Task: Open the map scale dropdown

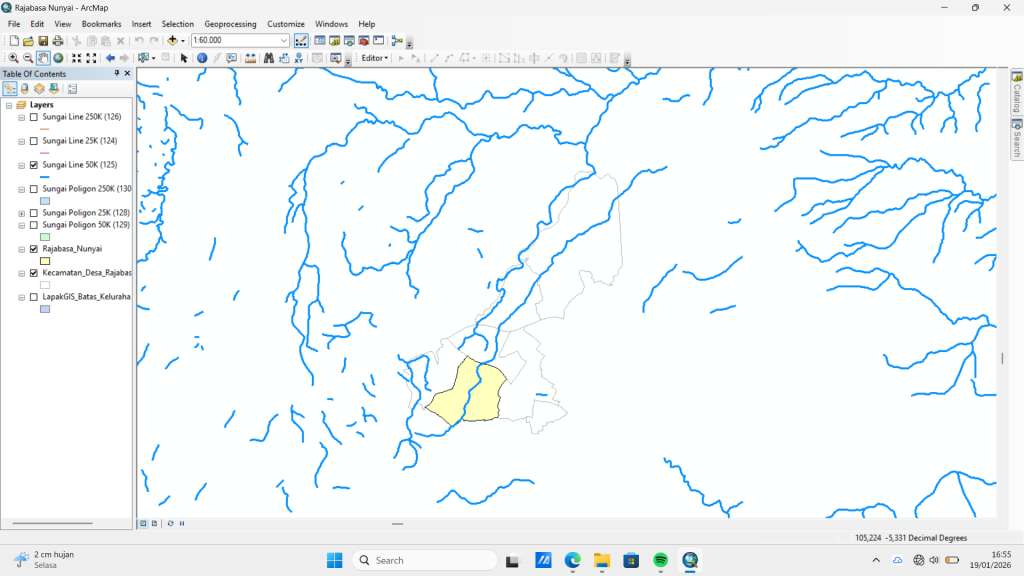Action: pos(285,40)
